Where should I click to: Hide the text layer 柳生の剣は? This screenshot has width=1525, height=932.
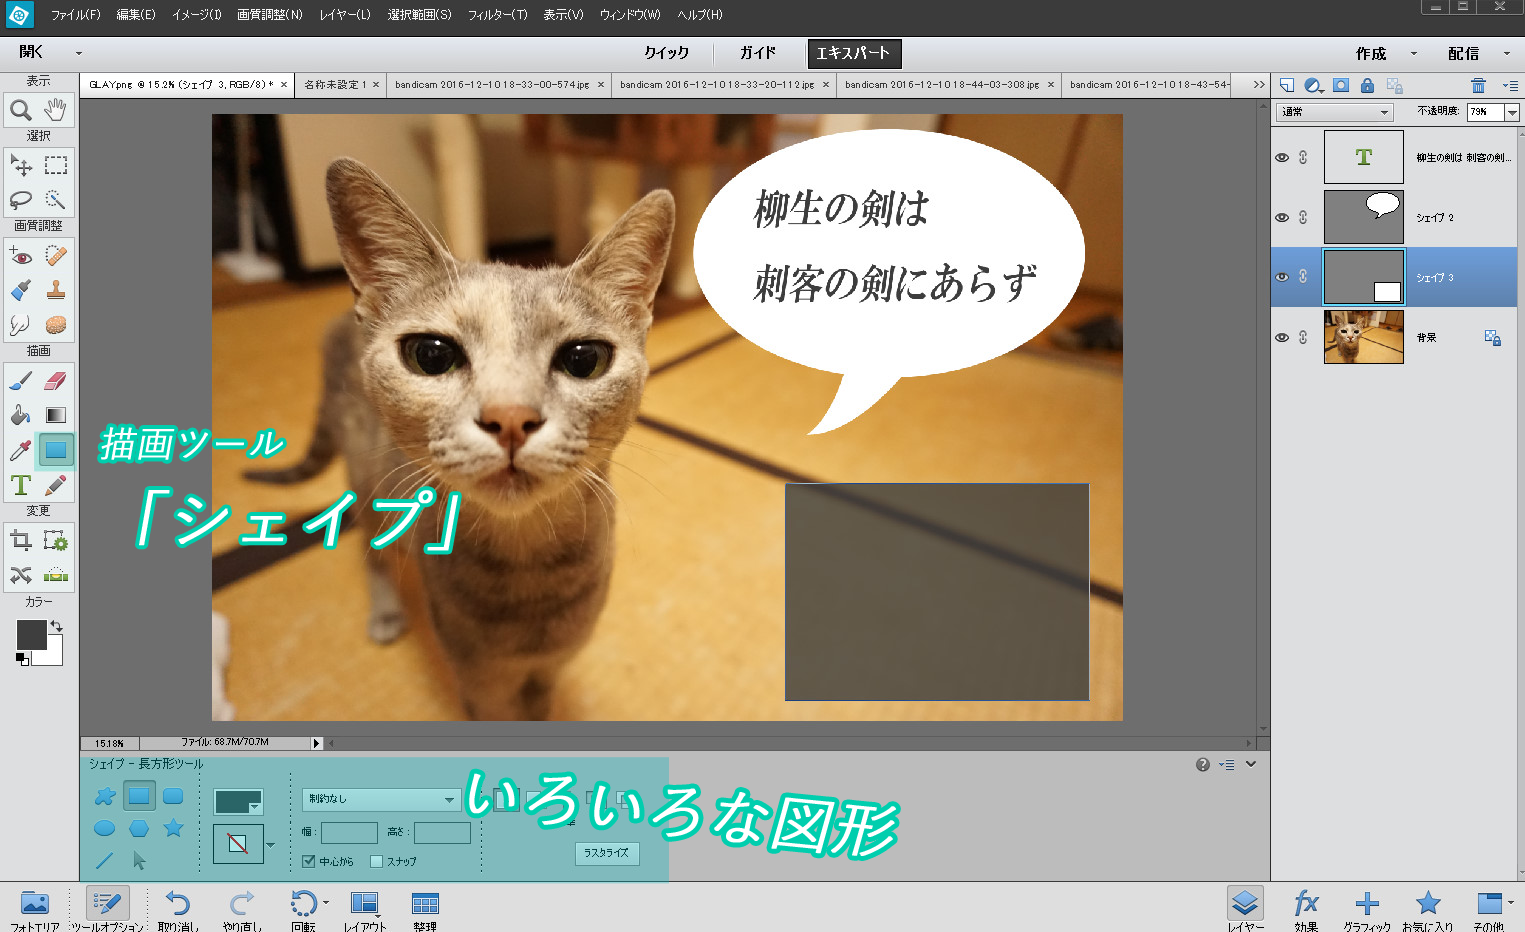click(1282, 157)
